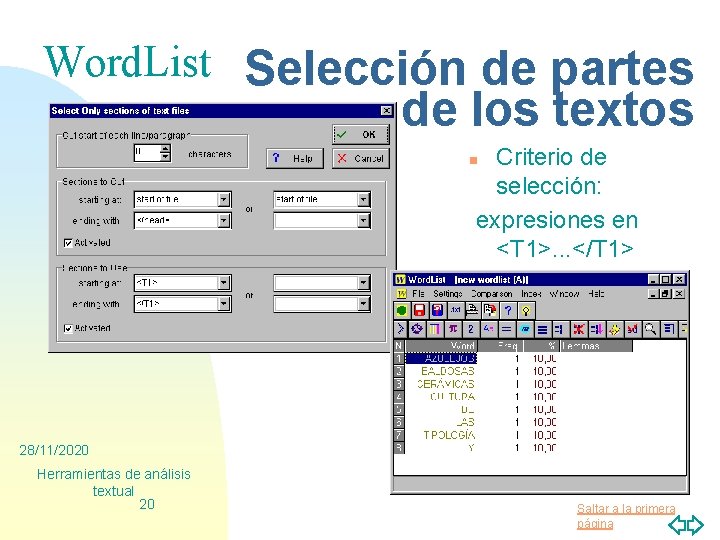Click the .txt save-as-text toolbar icon

(455, 311)
